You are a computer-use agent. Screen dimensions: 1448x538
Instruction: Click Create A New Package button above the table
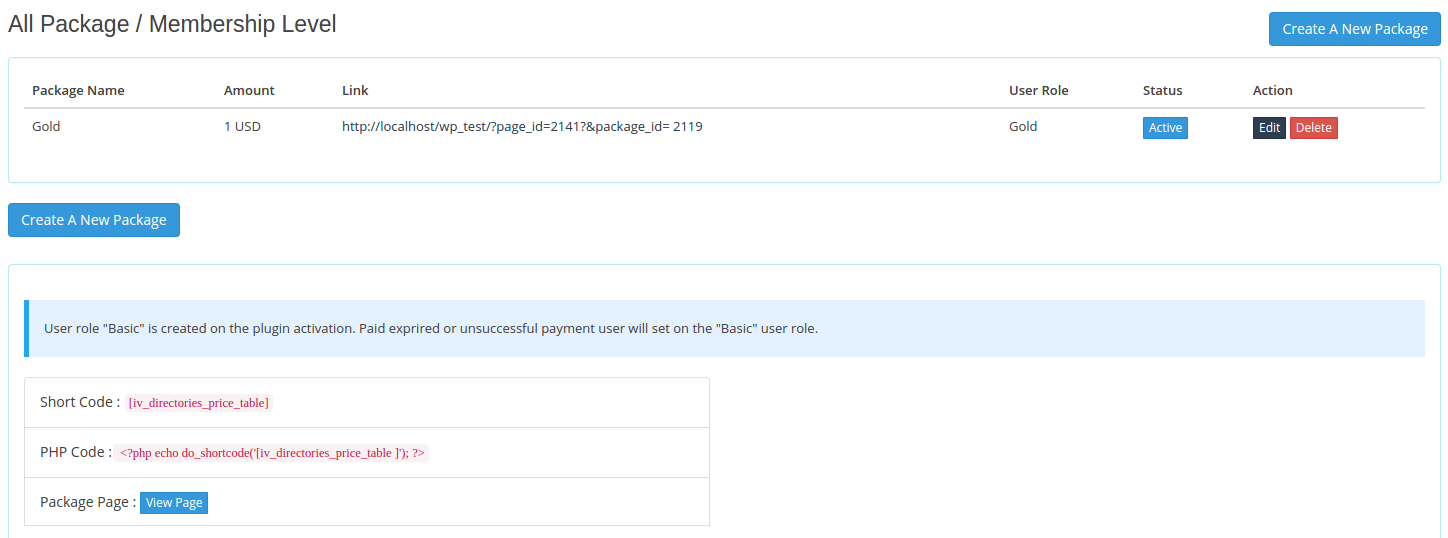tap(1354, 29)
